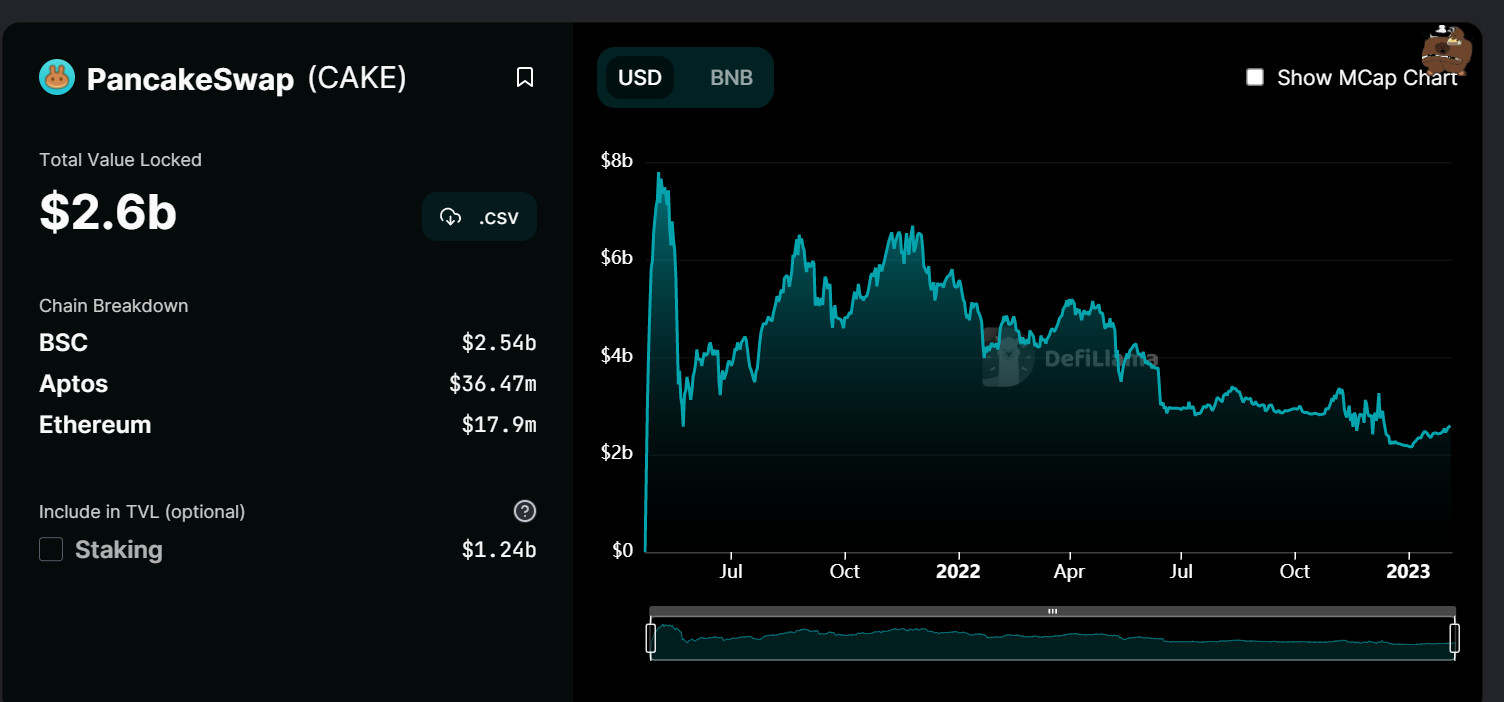Click the $2.6b total value locked figure
The width and height of the screenshot is (1504, 702).
coord(108,212)
